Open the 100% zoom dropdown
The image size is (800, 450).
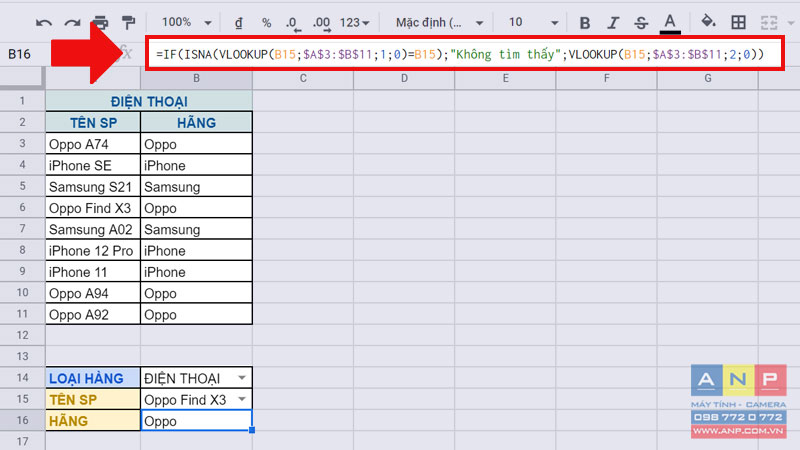(186, 22)
